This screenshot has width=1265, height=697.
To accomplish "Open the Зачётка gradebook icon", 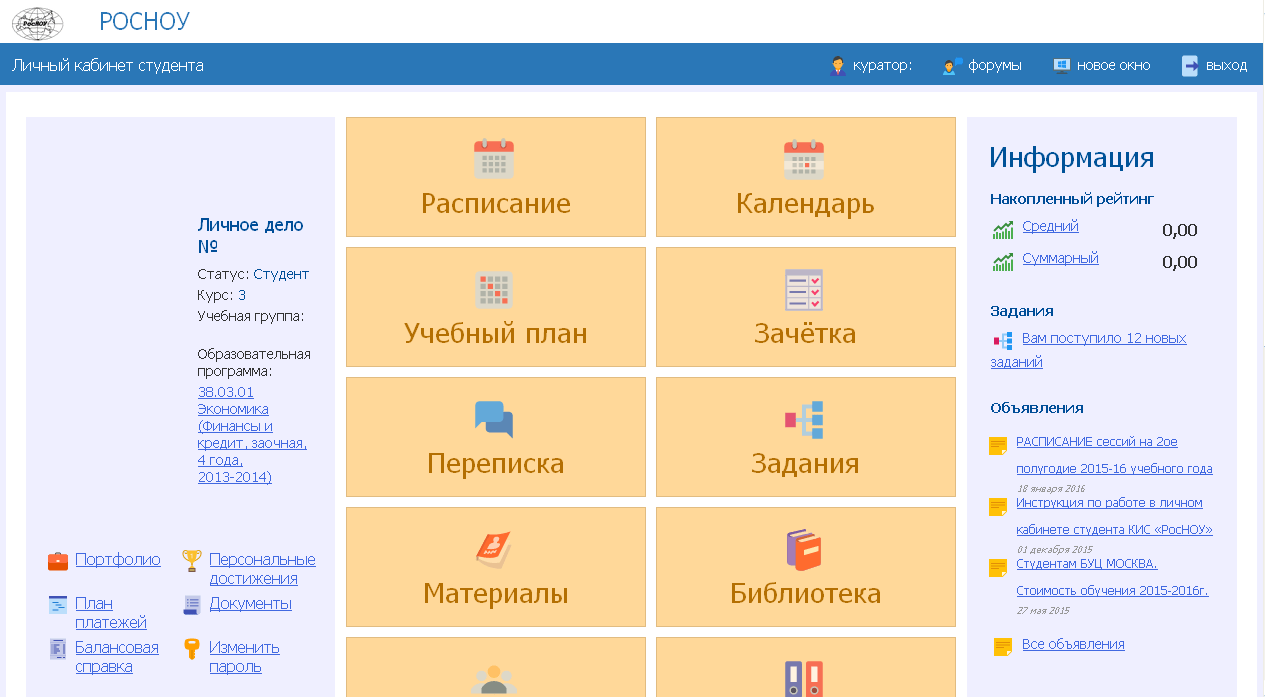I will click(804, 290).
